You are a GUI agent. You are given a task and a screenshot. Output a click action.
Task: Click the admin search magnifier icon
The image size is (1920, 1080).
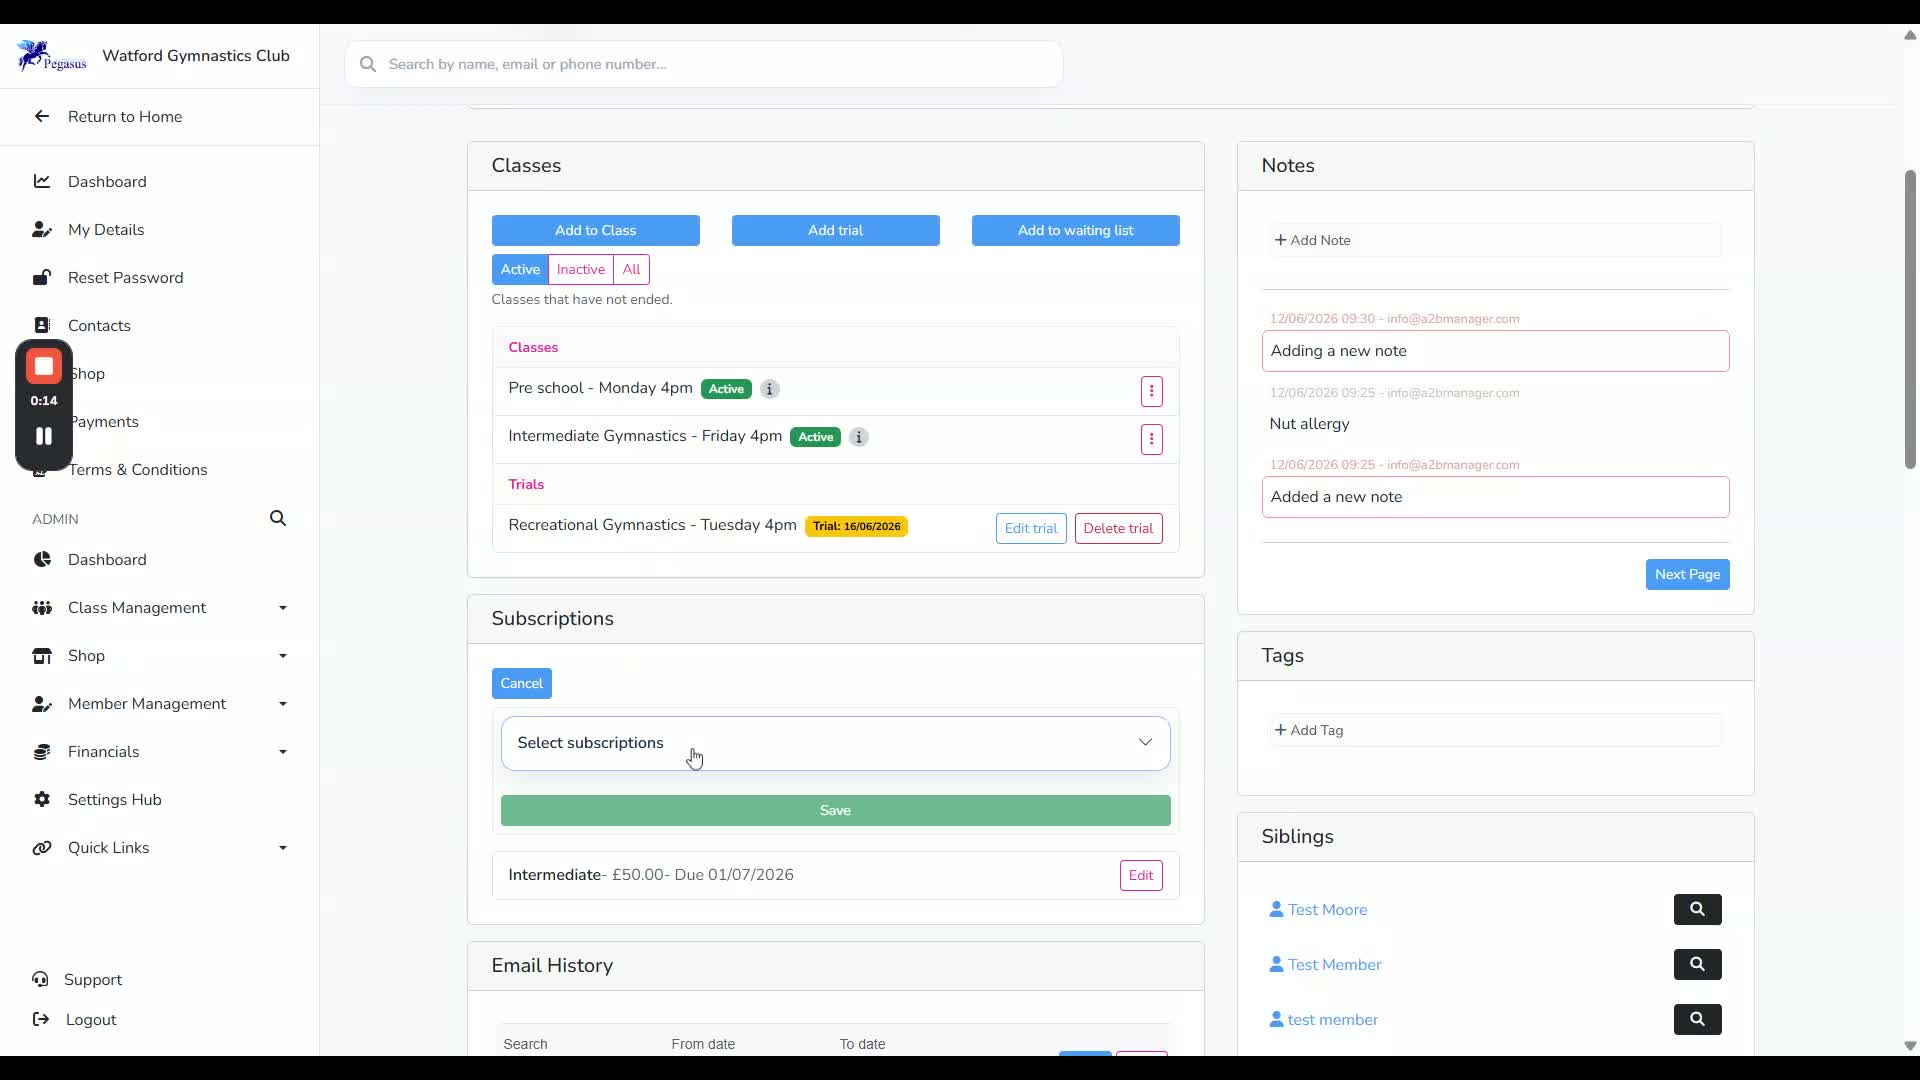pyautogui.click(x=278, y=518)
